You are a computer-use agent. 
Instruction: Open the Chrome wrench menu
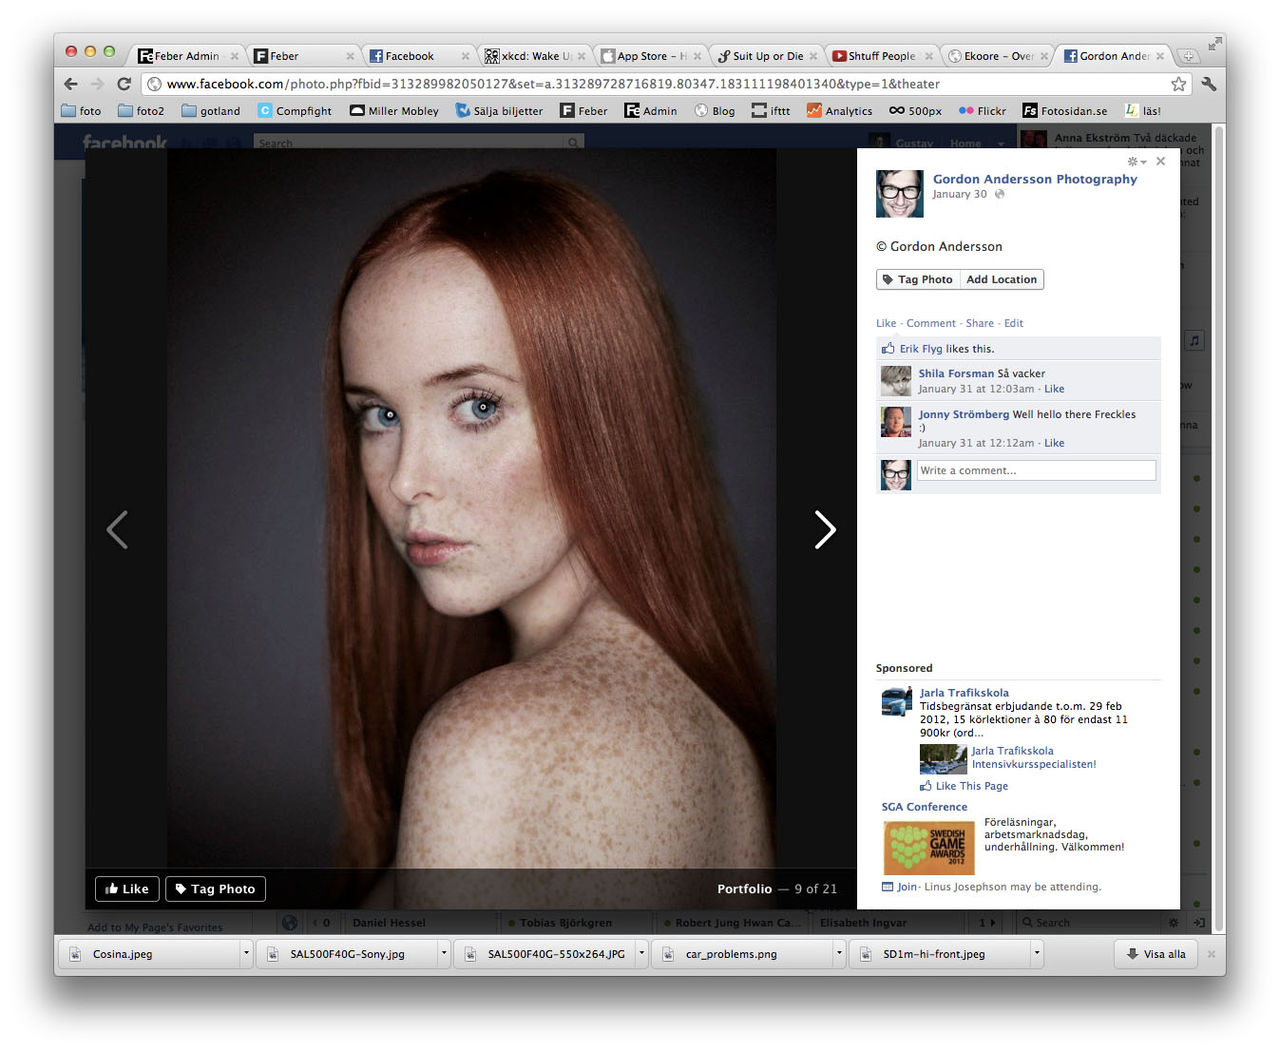[x=1208, y=84]
